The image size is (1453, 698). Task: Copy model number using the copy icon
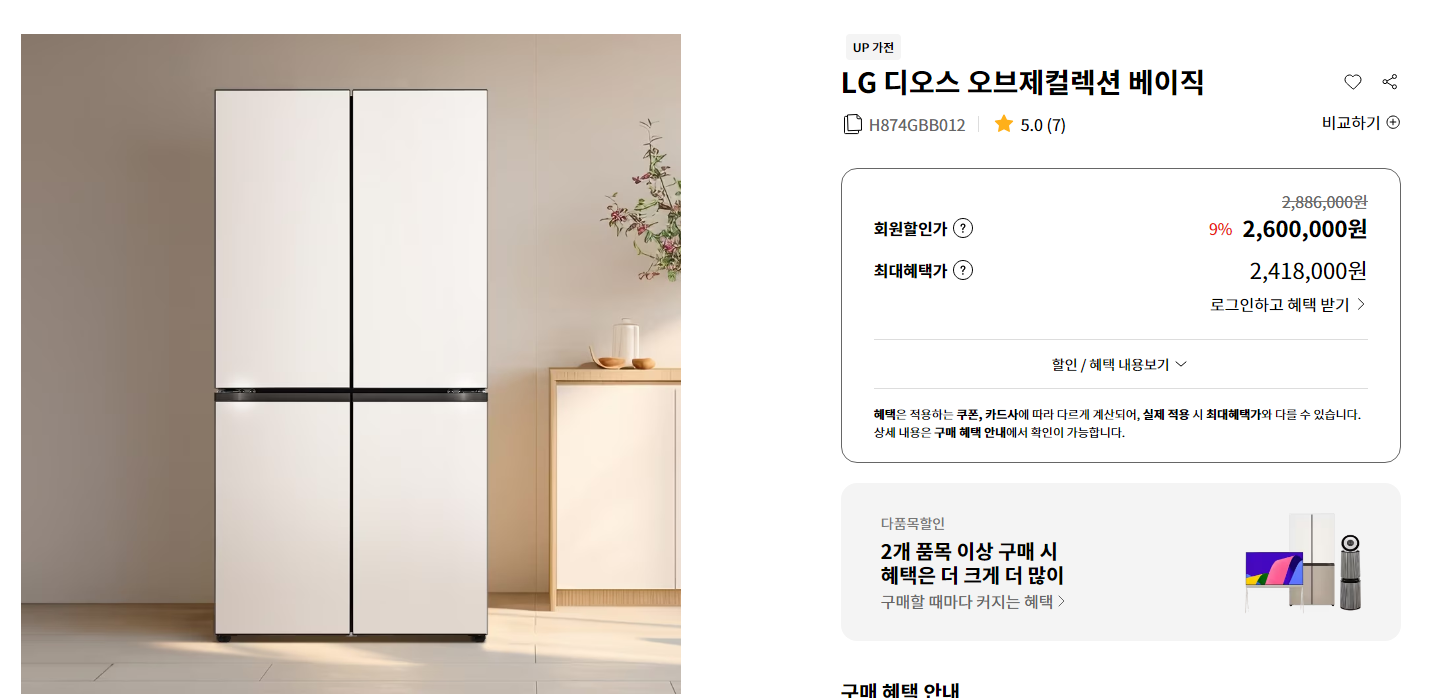tap(853, 124)
